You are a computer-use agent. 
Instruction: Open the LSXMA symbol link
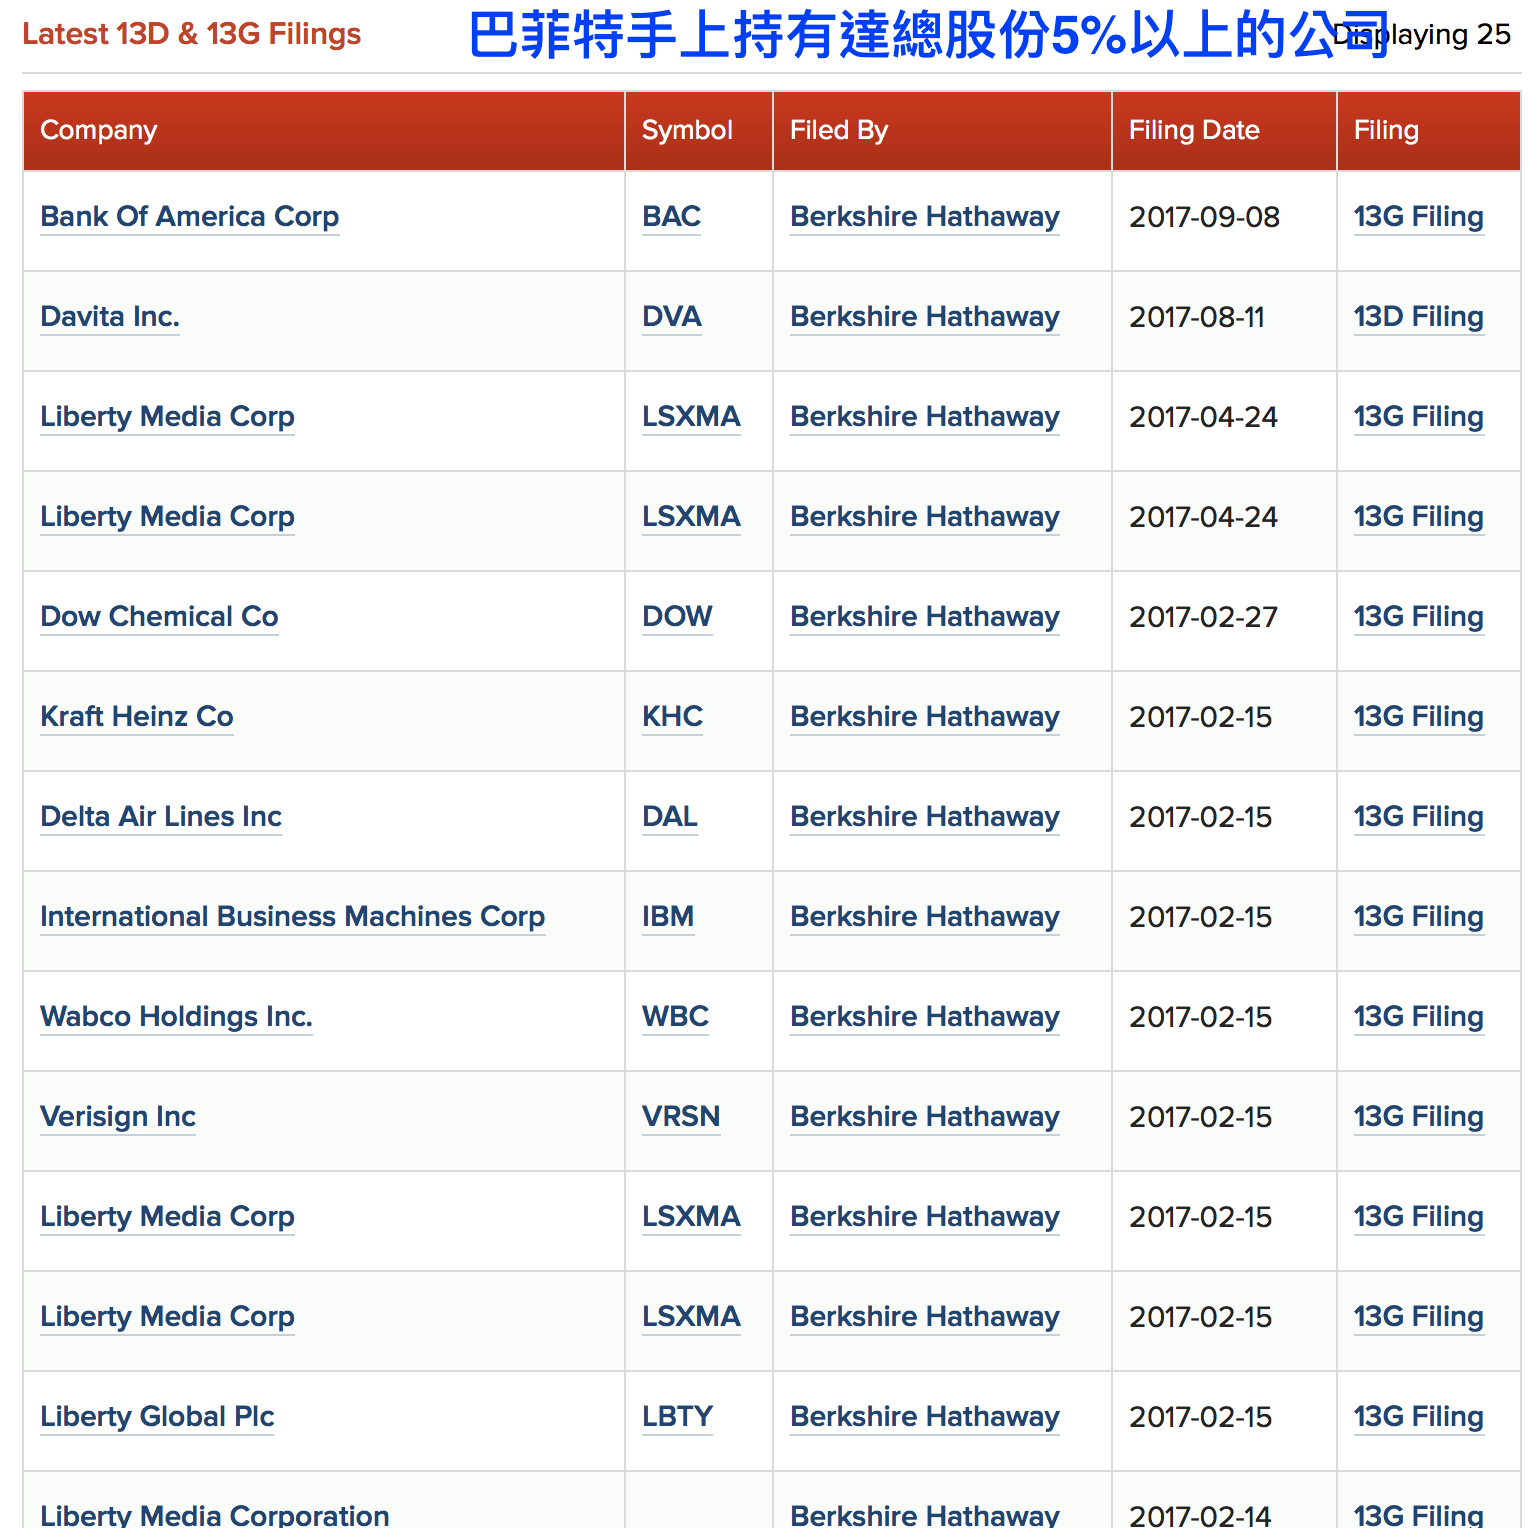[690, 417]
